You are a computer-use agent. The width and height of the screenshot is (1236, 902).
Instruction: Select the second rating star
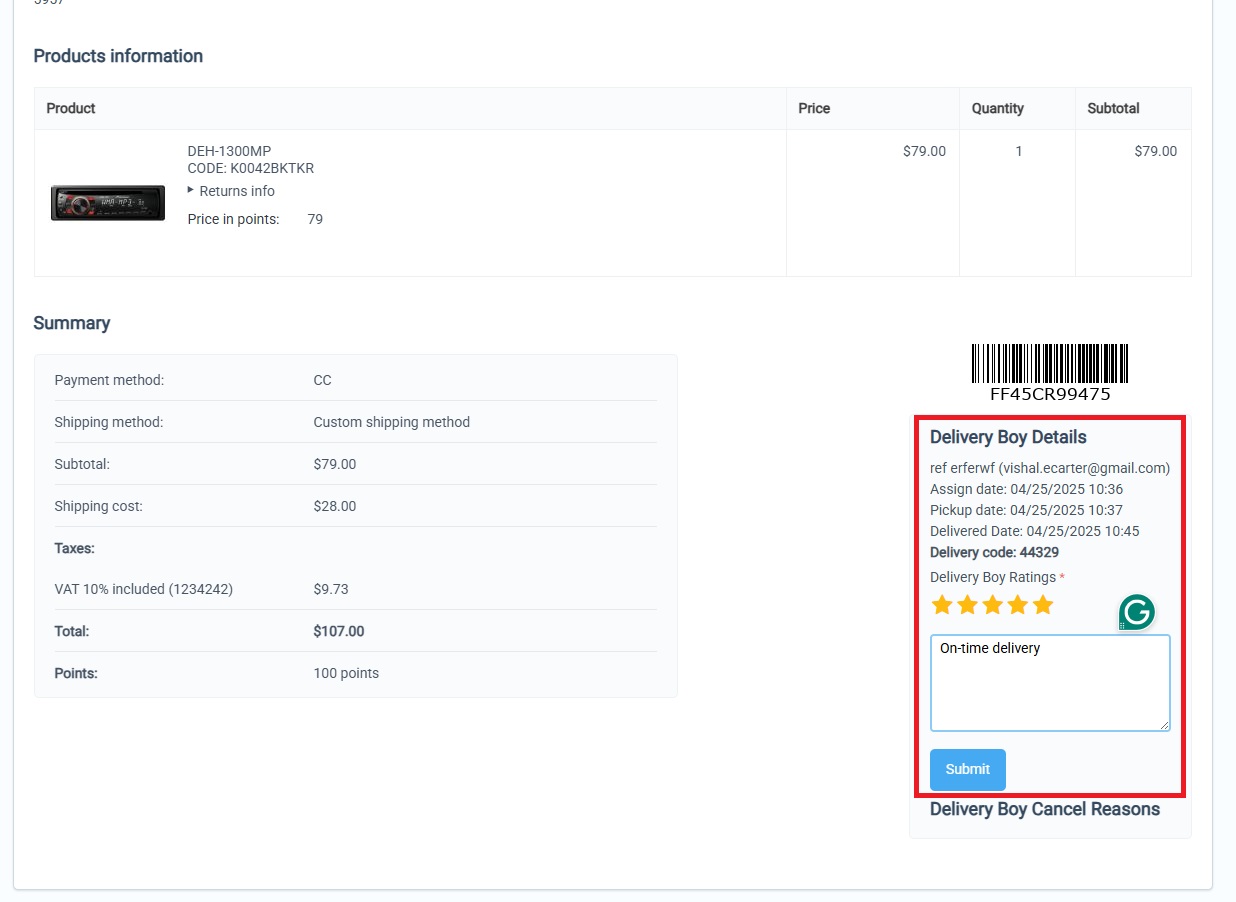pos(967,605)
